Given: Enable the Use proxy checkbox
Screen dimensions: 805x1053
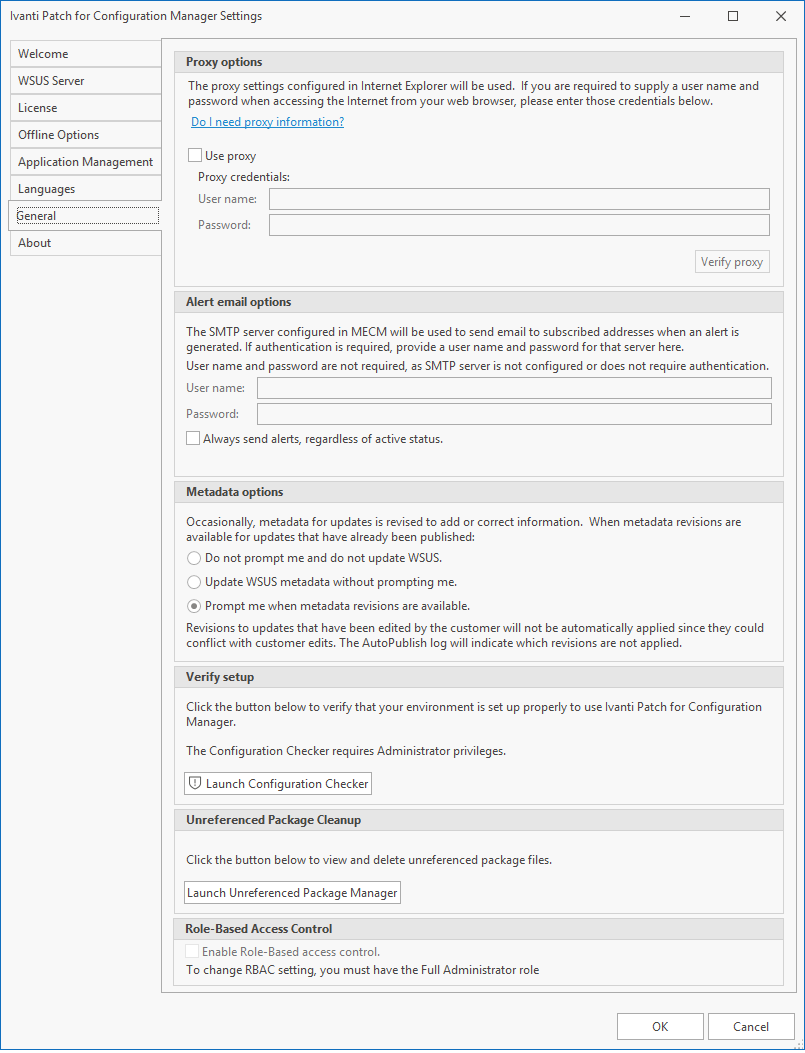Looking at the screenshot, I should coord(195,156).
